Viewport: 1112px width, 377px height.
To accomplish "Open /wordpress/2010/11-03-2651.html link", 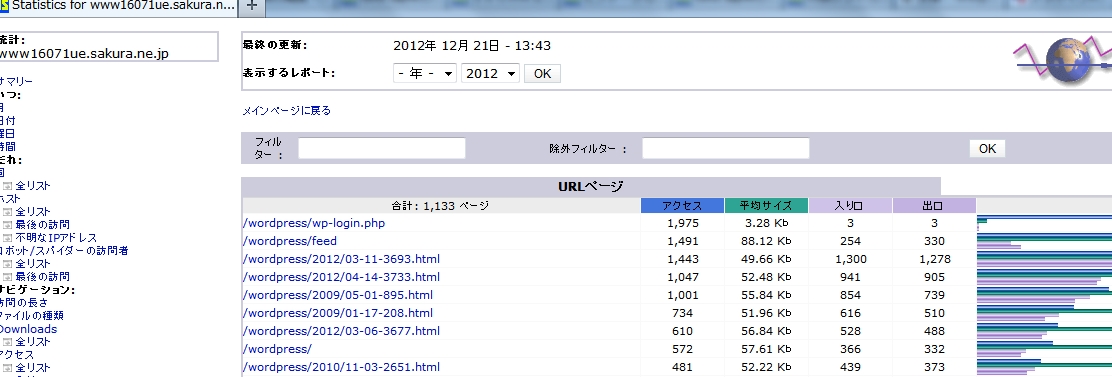I will pyautogui.click(x=341, y=367).
